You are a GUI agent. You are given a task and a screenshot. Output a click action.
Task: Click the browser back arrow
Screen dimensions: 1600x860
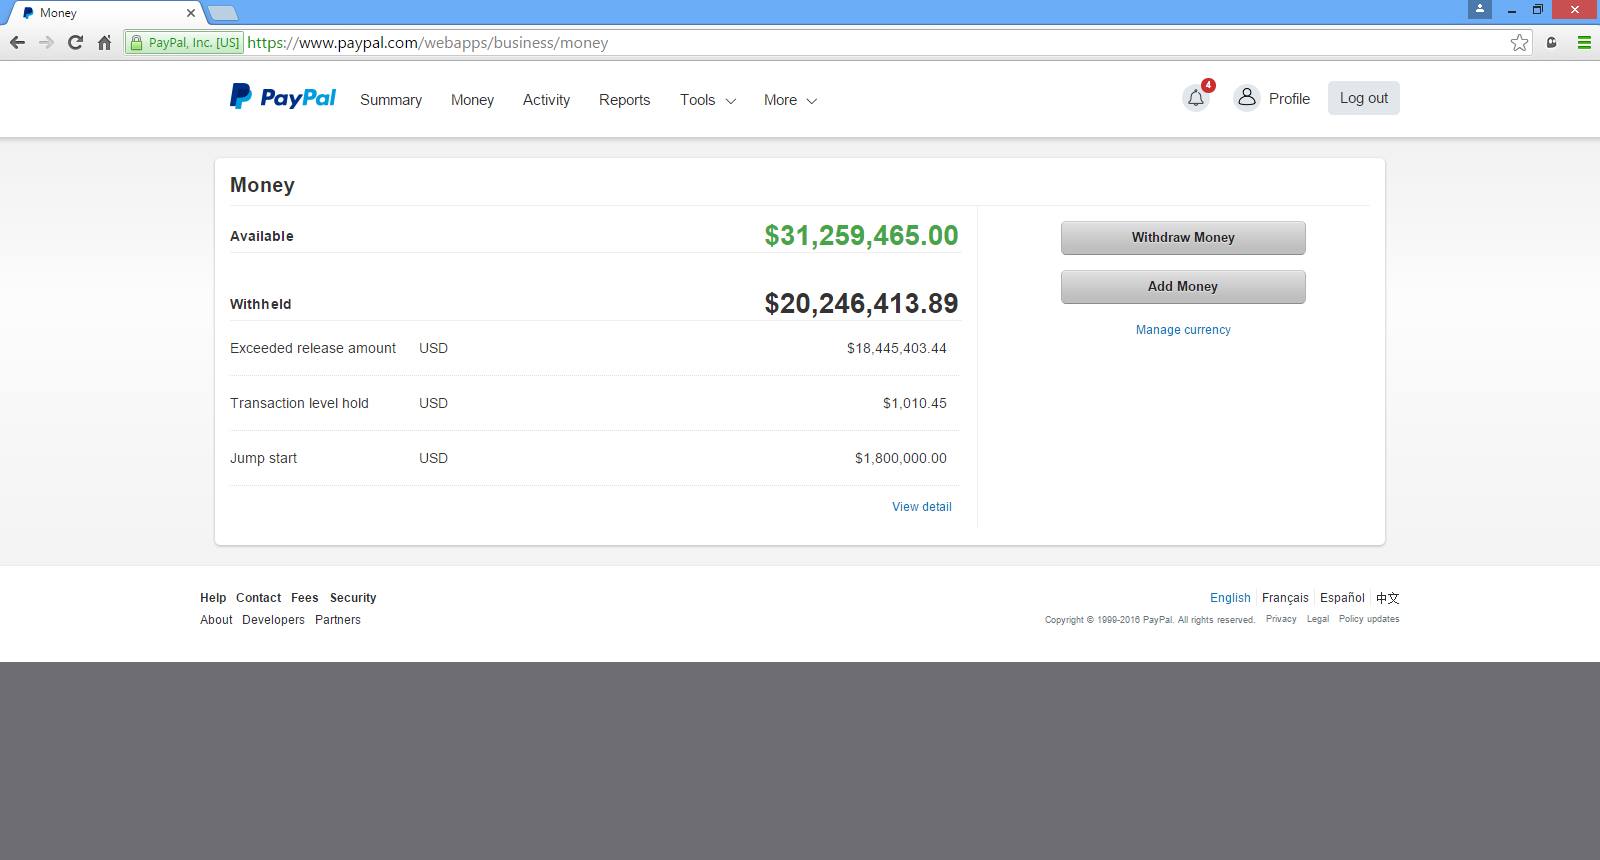click(x=17, y=43)
